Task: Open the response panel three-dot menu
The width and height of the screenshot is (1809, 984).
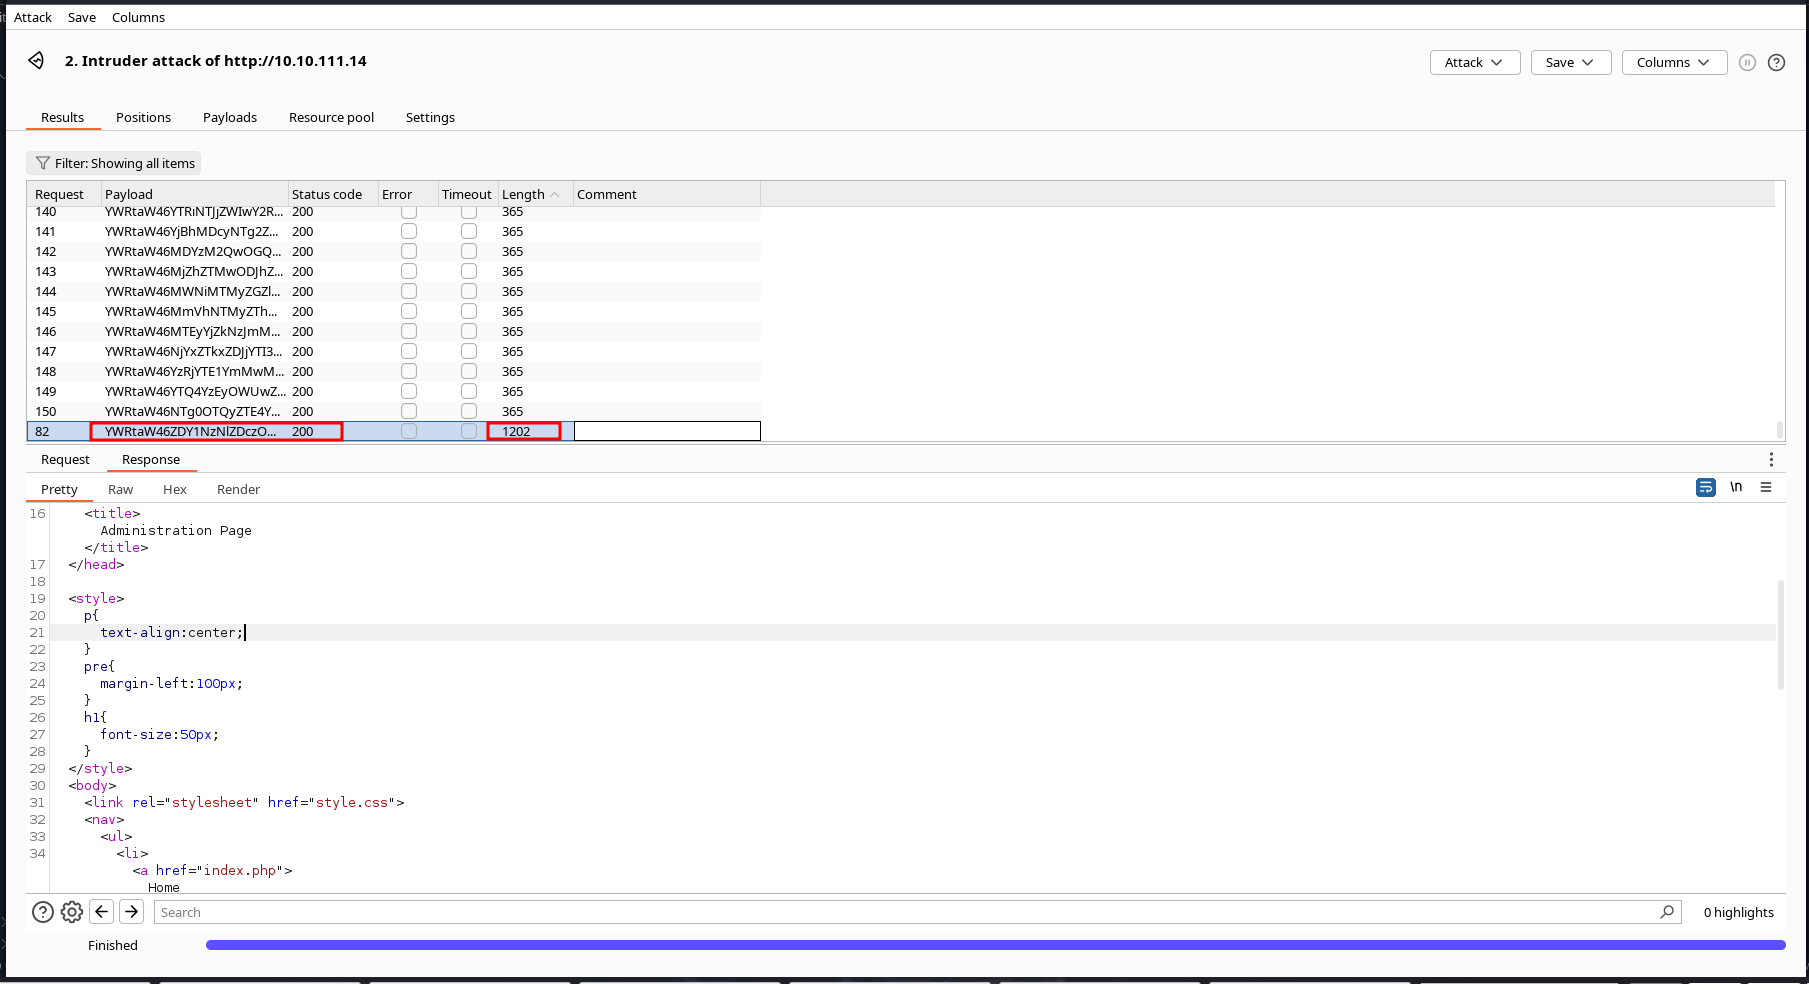Action: point(1770,459)
